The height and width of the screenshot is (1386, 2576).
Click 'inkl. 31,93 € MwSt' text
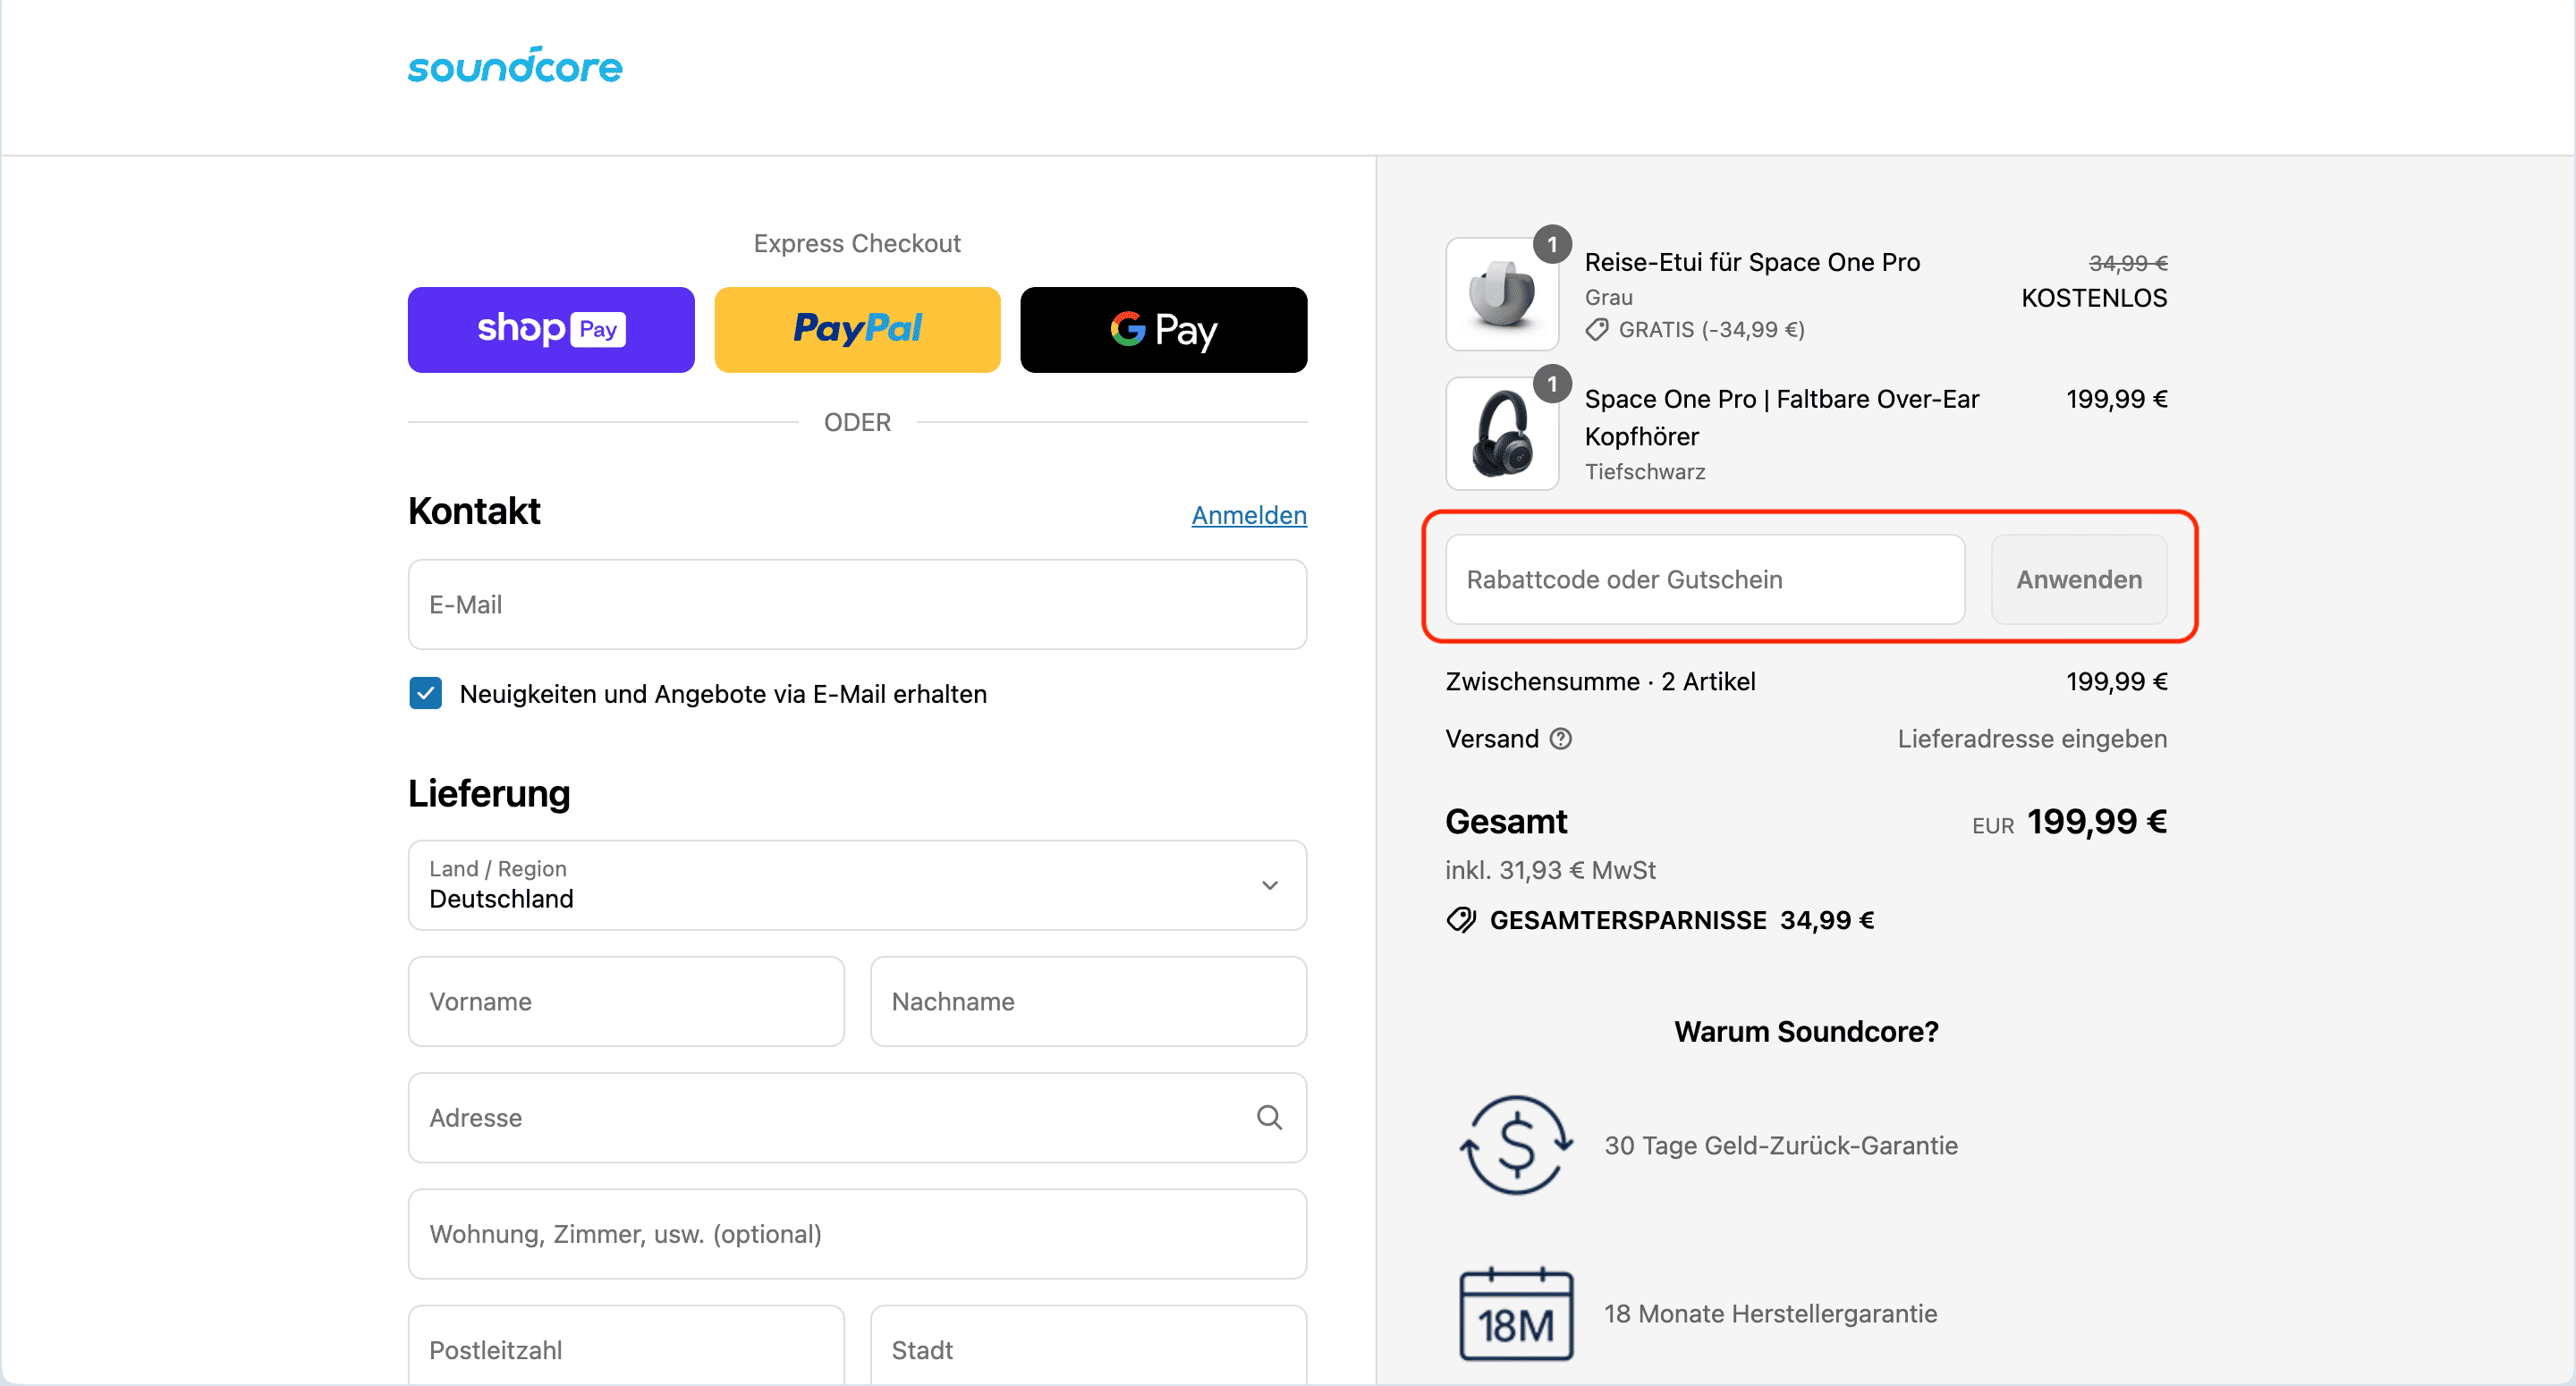coord(1550,870)
